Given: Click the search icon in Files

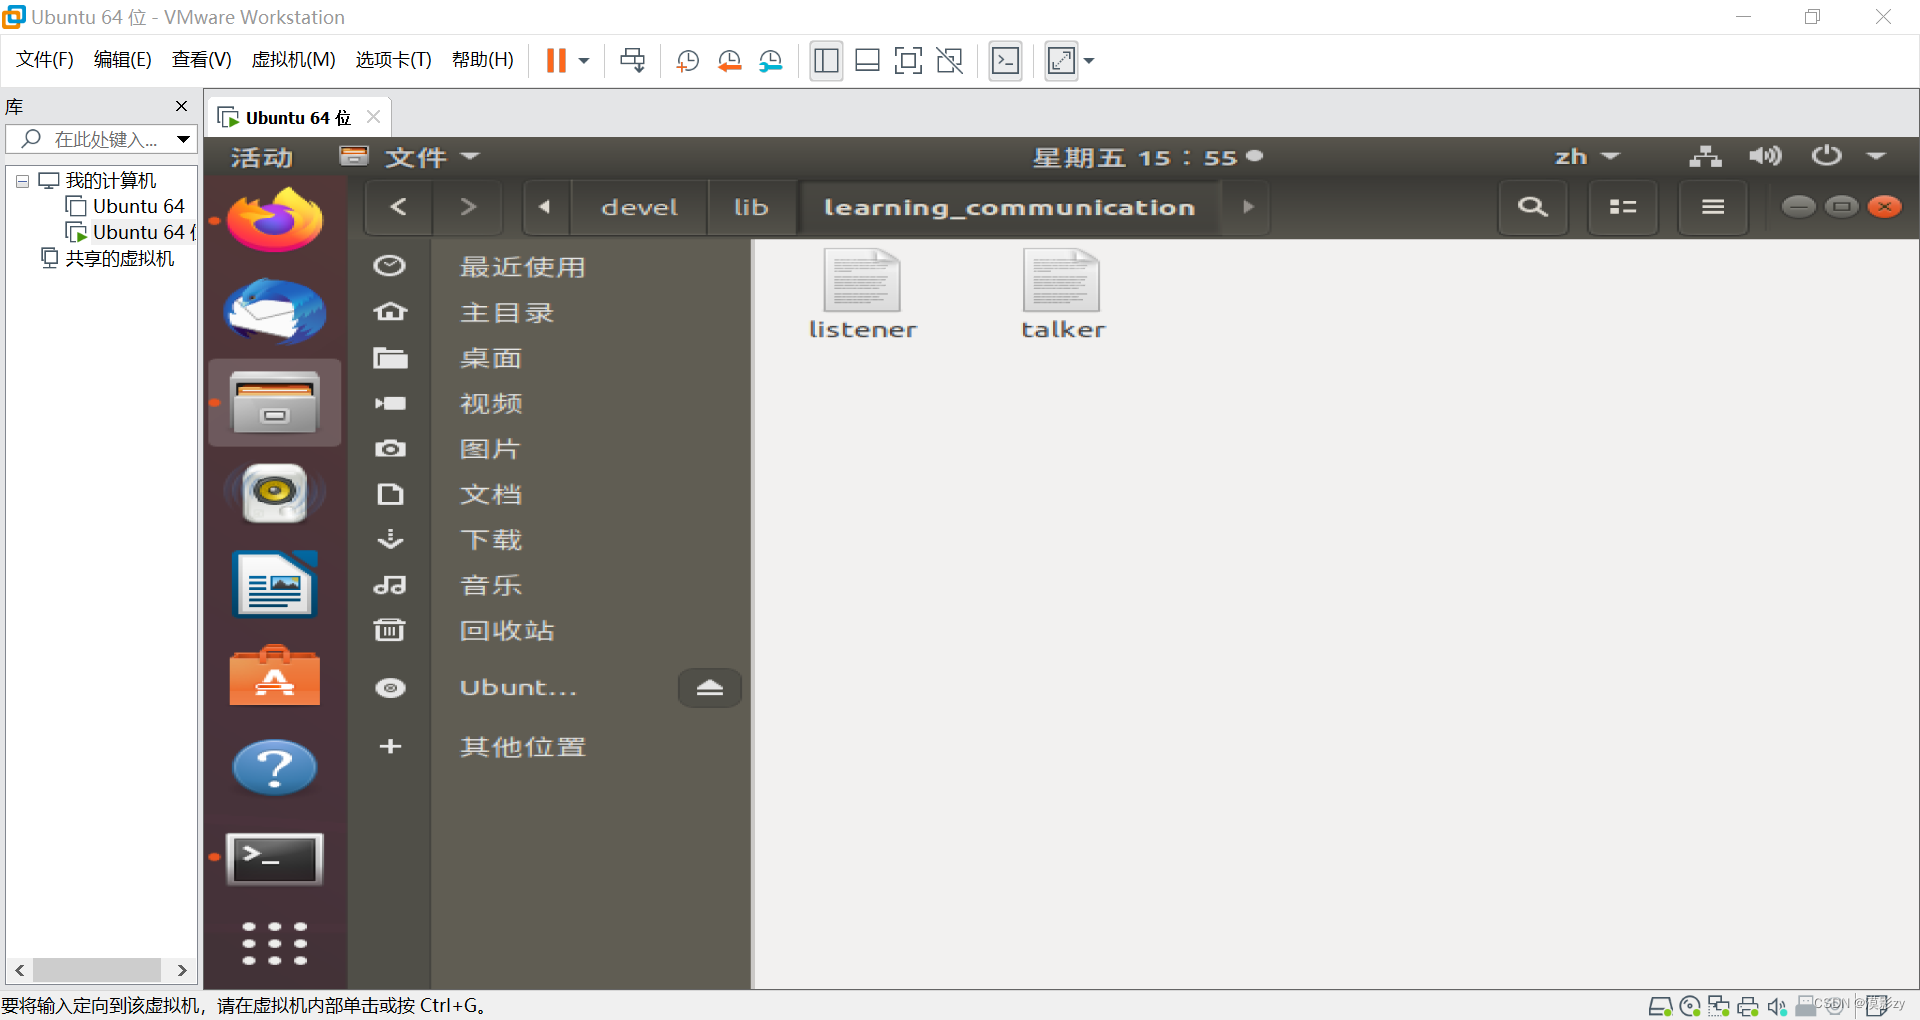Looking at the screenshot, I should (x=1532, y=207).
